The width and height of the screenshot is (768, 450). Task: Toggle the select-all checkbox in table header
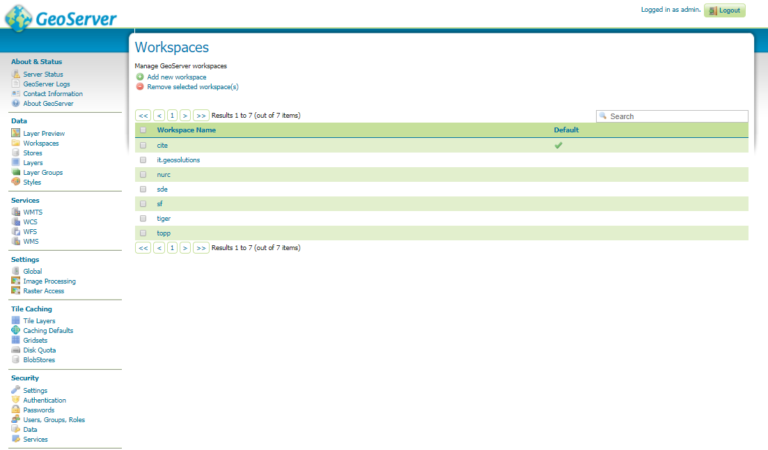(143, 130)
